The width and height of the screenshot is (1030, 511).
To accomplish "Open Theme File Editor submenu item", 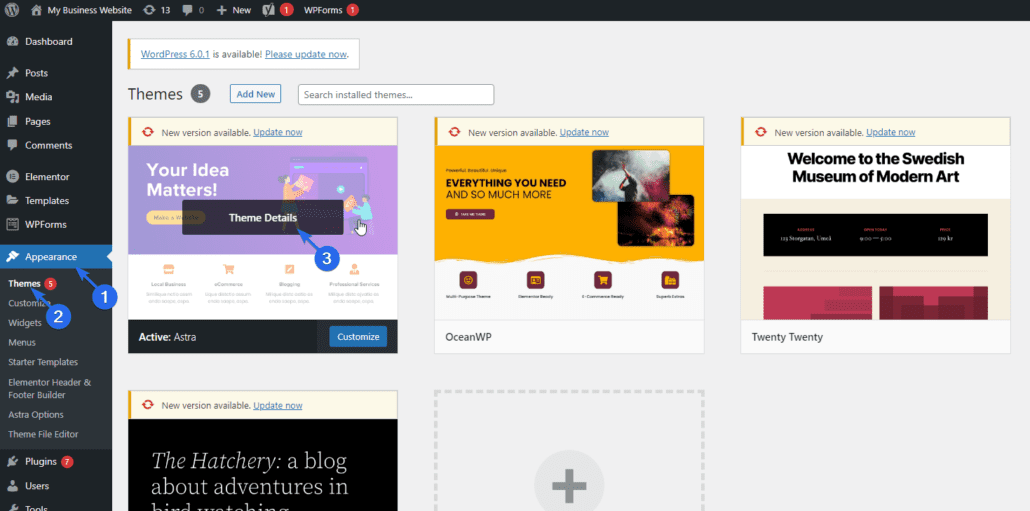I will (43, 434).
